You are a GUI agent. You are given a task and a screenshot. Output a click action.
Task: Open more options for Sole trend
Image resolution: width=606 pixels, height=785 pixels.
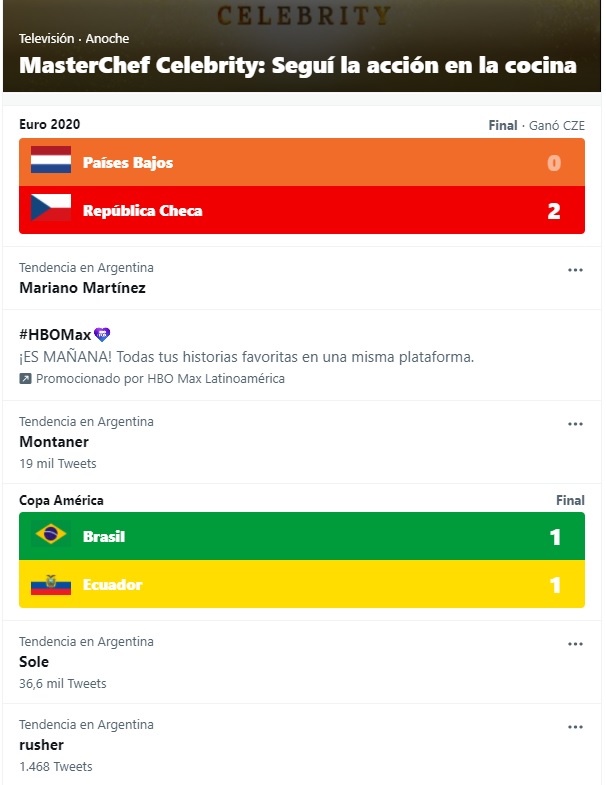click(575, 644)
